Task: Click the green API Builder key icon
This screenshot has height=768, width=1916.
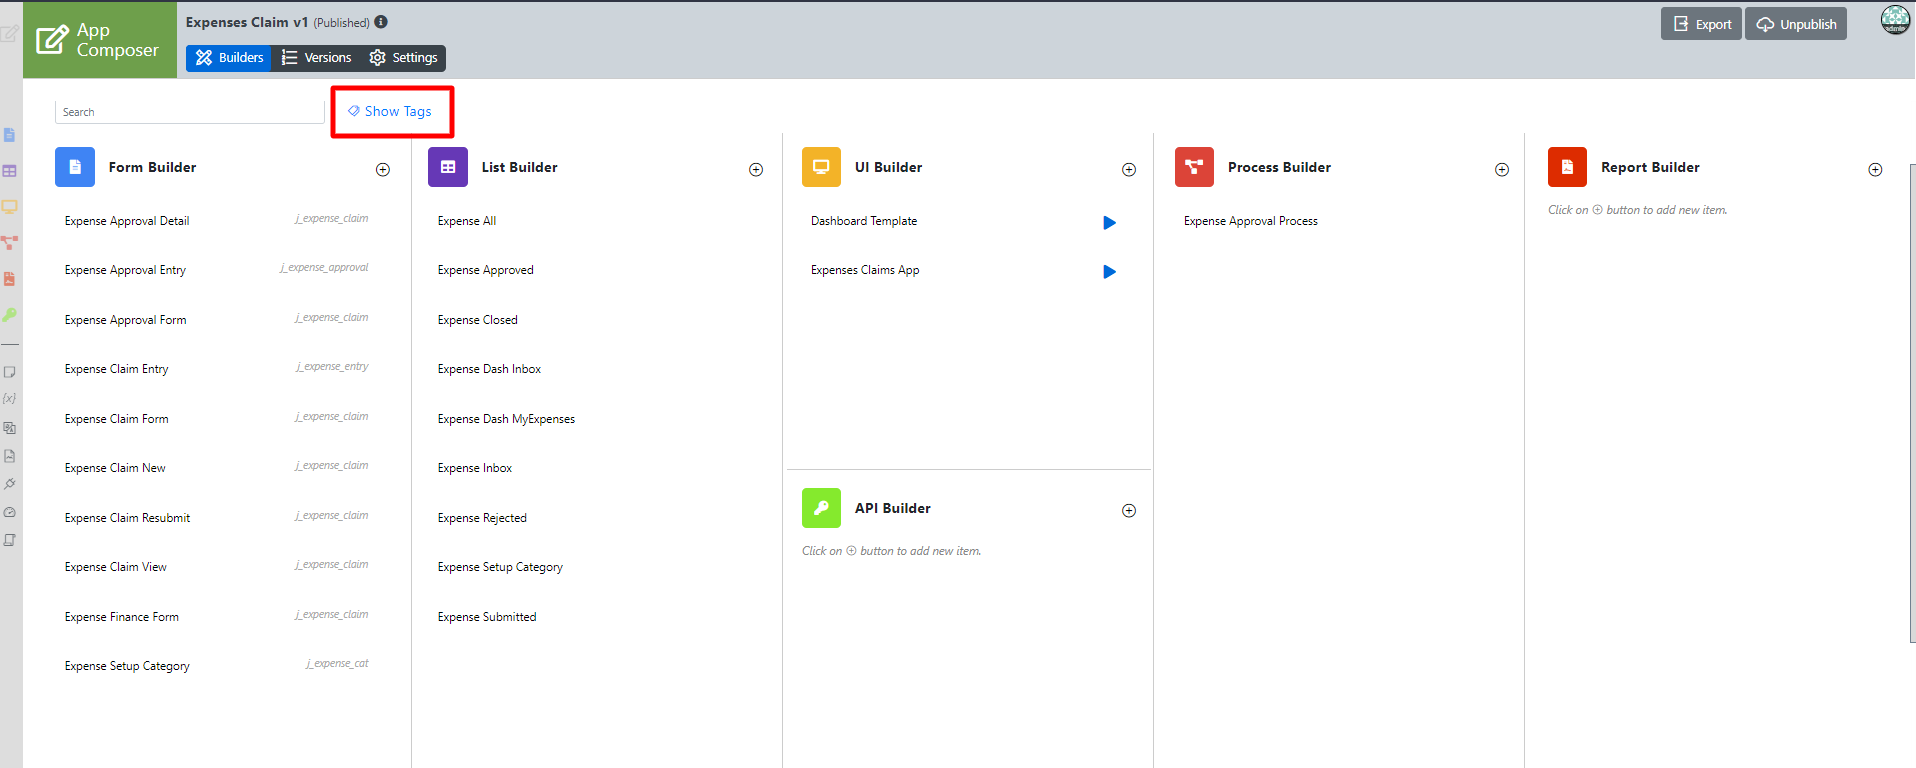Action: point(821,508)
